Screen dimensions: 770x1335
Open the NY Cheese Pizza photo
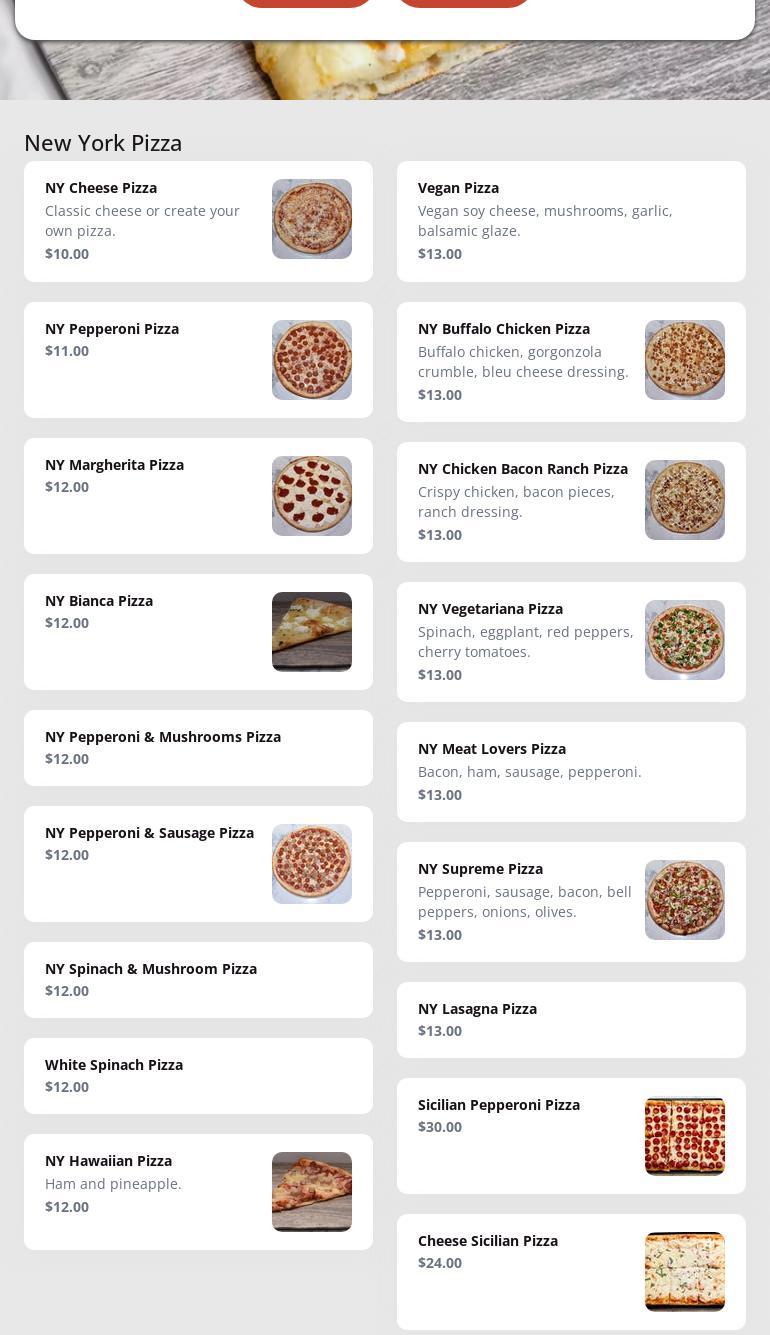click(312, 219)
